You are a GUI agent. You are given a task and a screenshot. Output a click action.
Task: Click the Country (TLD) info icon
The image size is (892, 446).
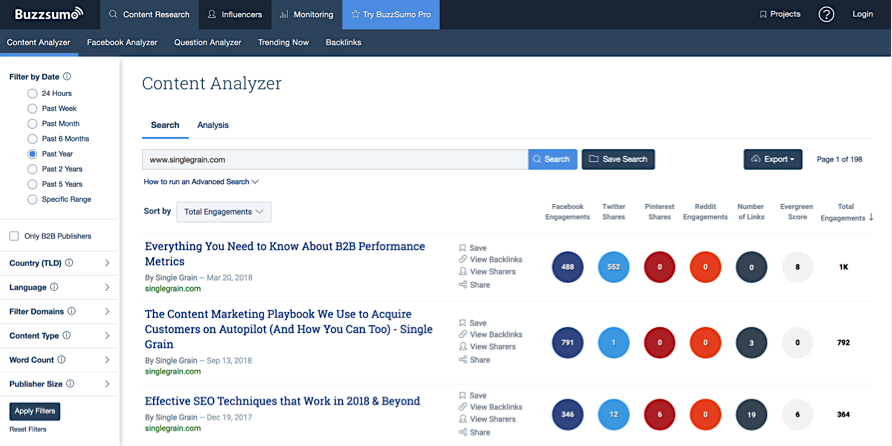69,263
